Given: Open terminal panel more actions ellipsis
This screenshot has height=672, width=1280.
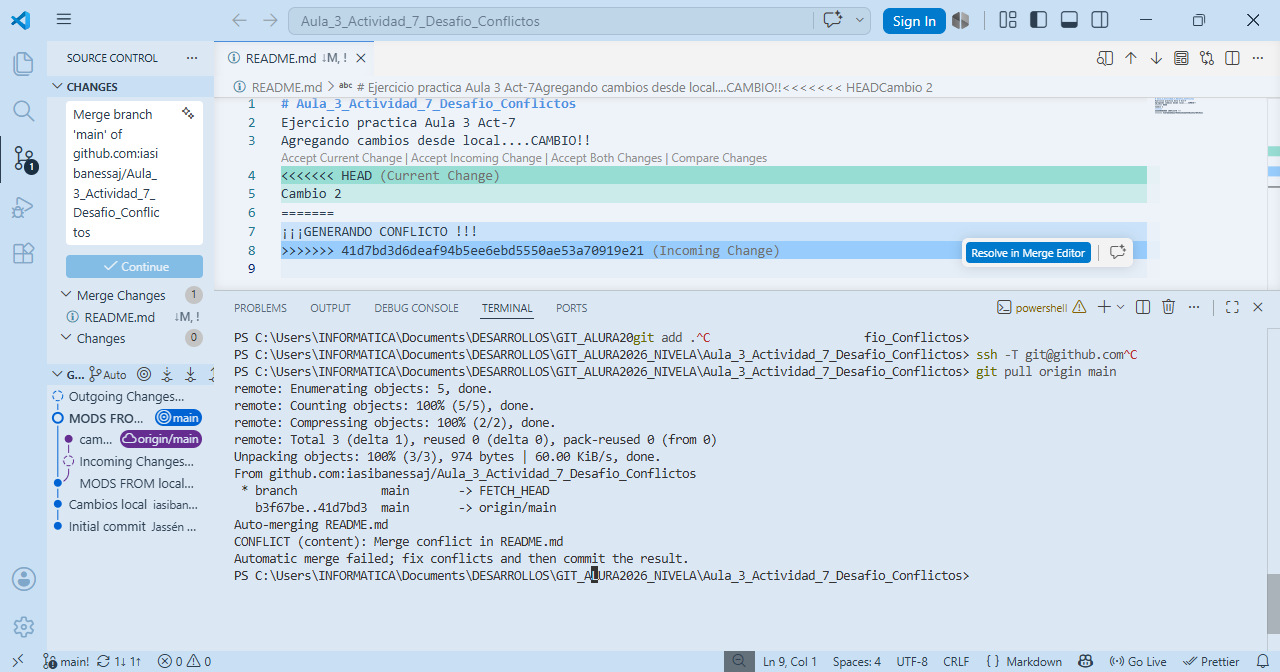Looking at the screenshot, I should [x=1194, y=307].
